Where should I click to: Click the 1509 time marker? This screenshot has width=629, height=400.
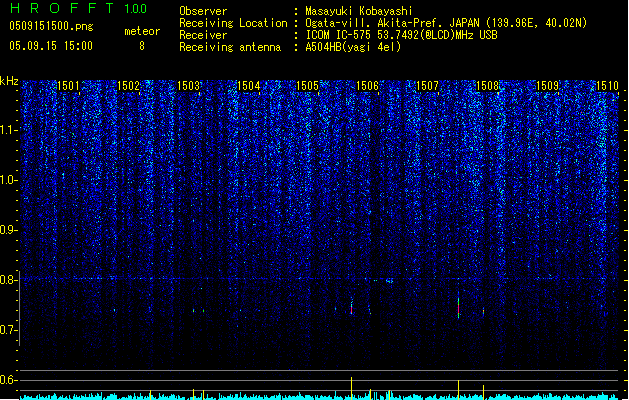(x=548, y=85)
